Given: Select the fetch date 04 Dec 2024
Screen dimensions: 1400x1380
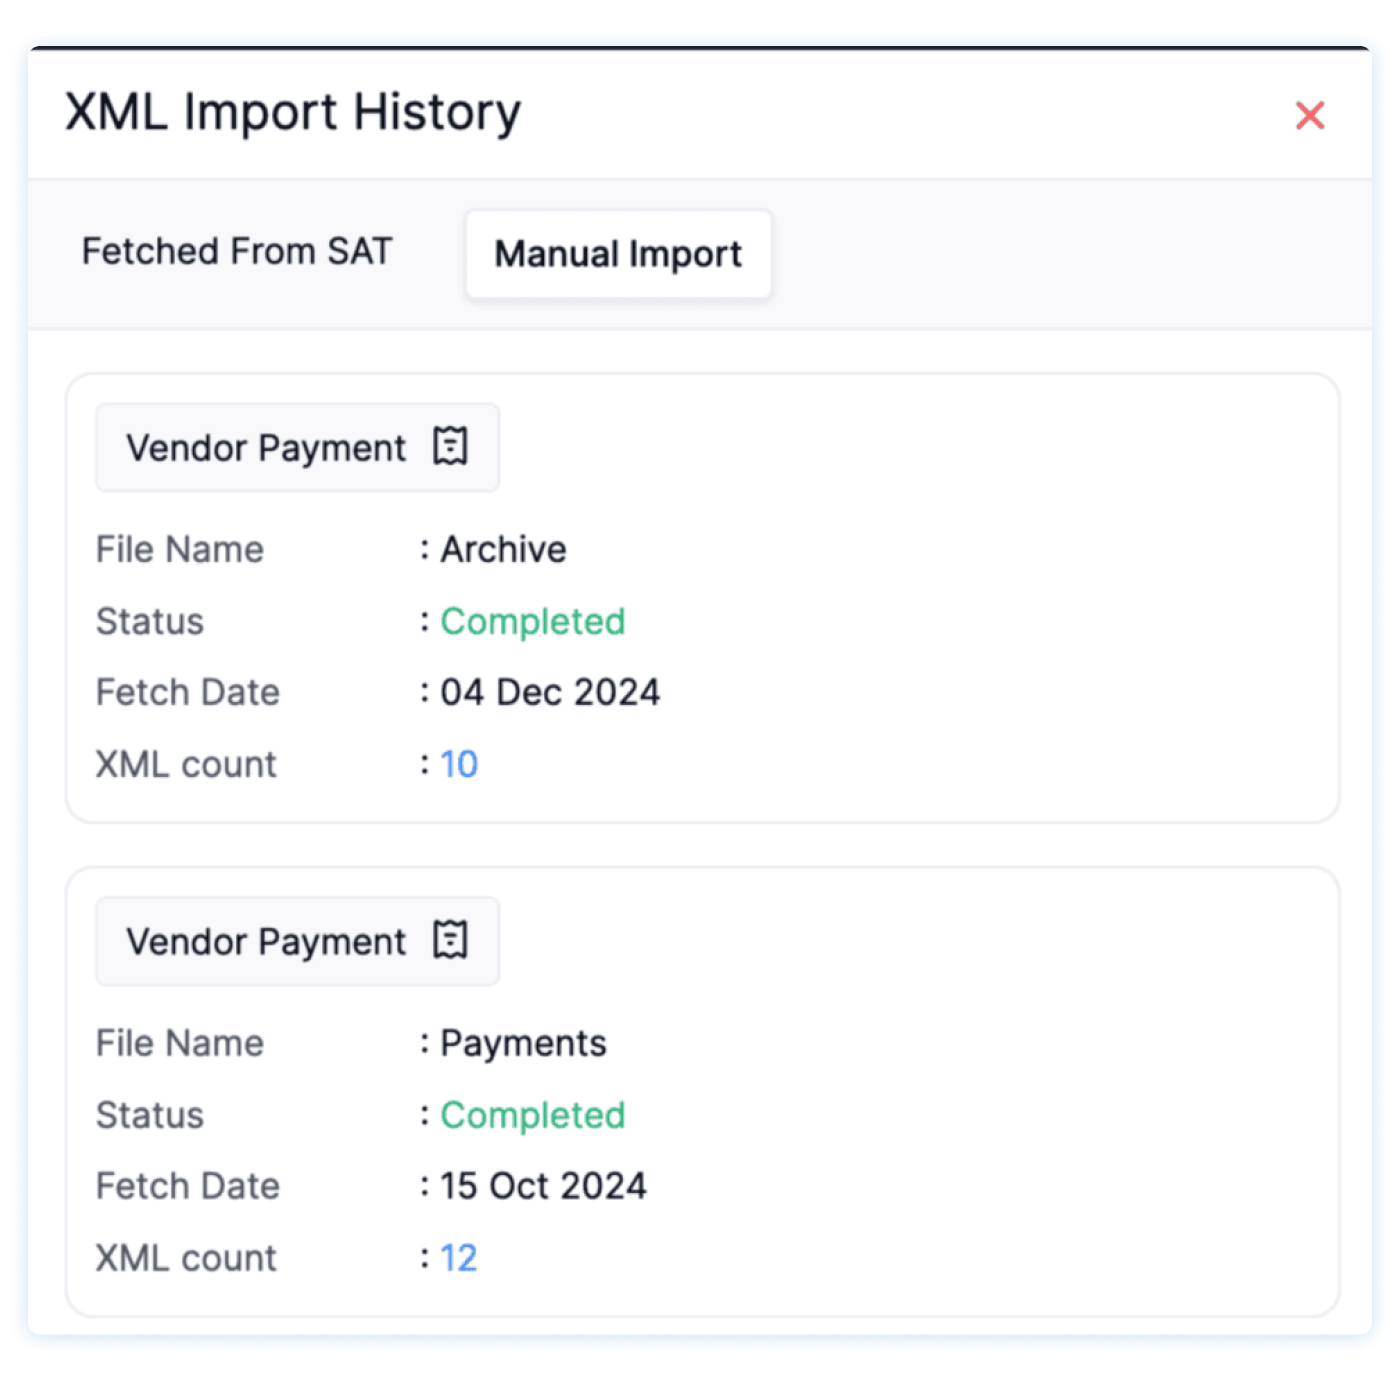Looking at the screenshot, I should 551,692.
